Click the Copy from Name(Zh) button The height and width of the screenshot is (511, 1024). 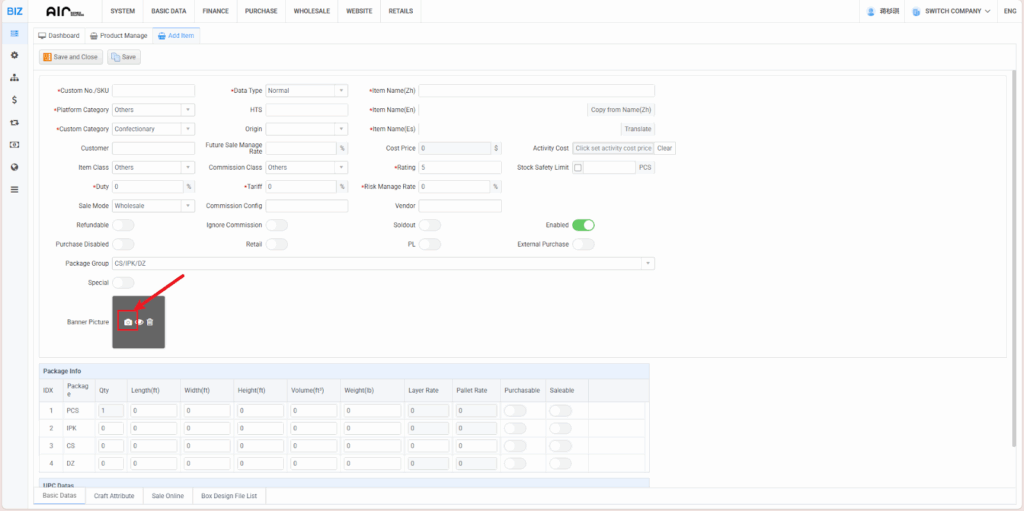coord(620,110)
